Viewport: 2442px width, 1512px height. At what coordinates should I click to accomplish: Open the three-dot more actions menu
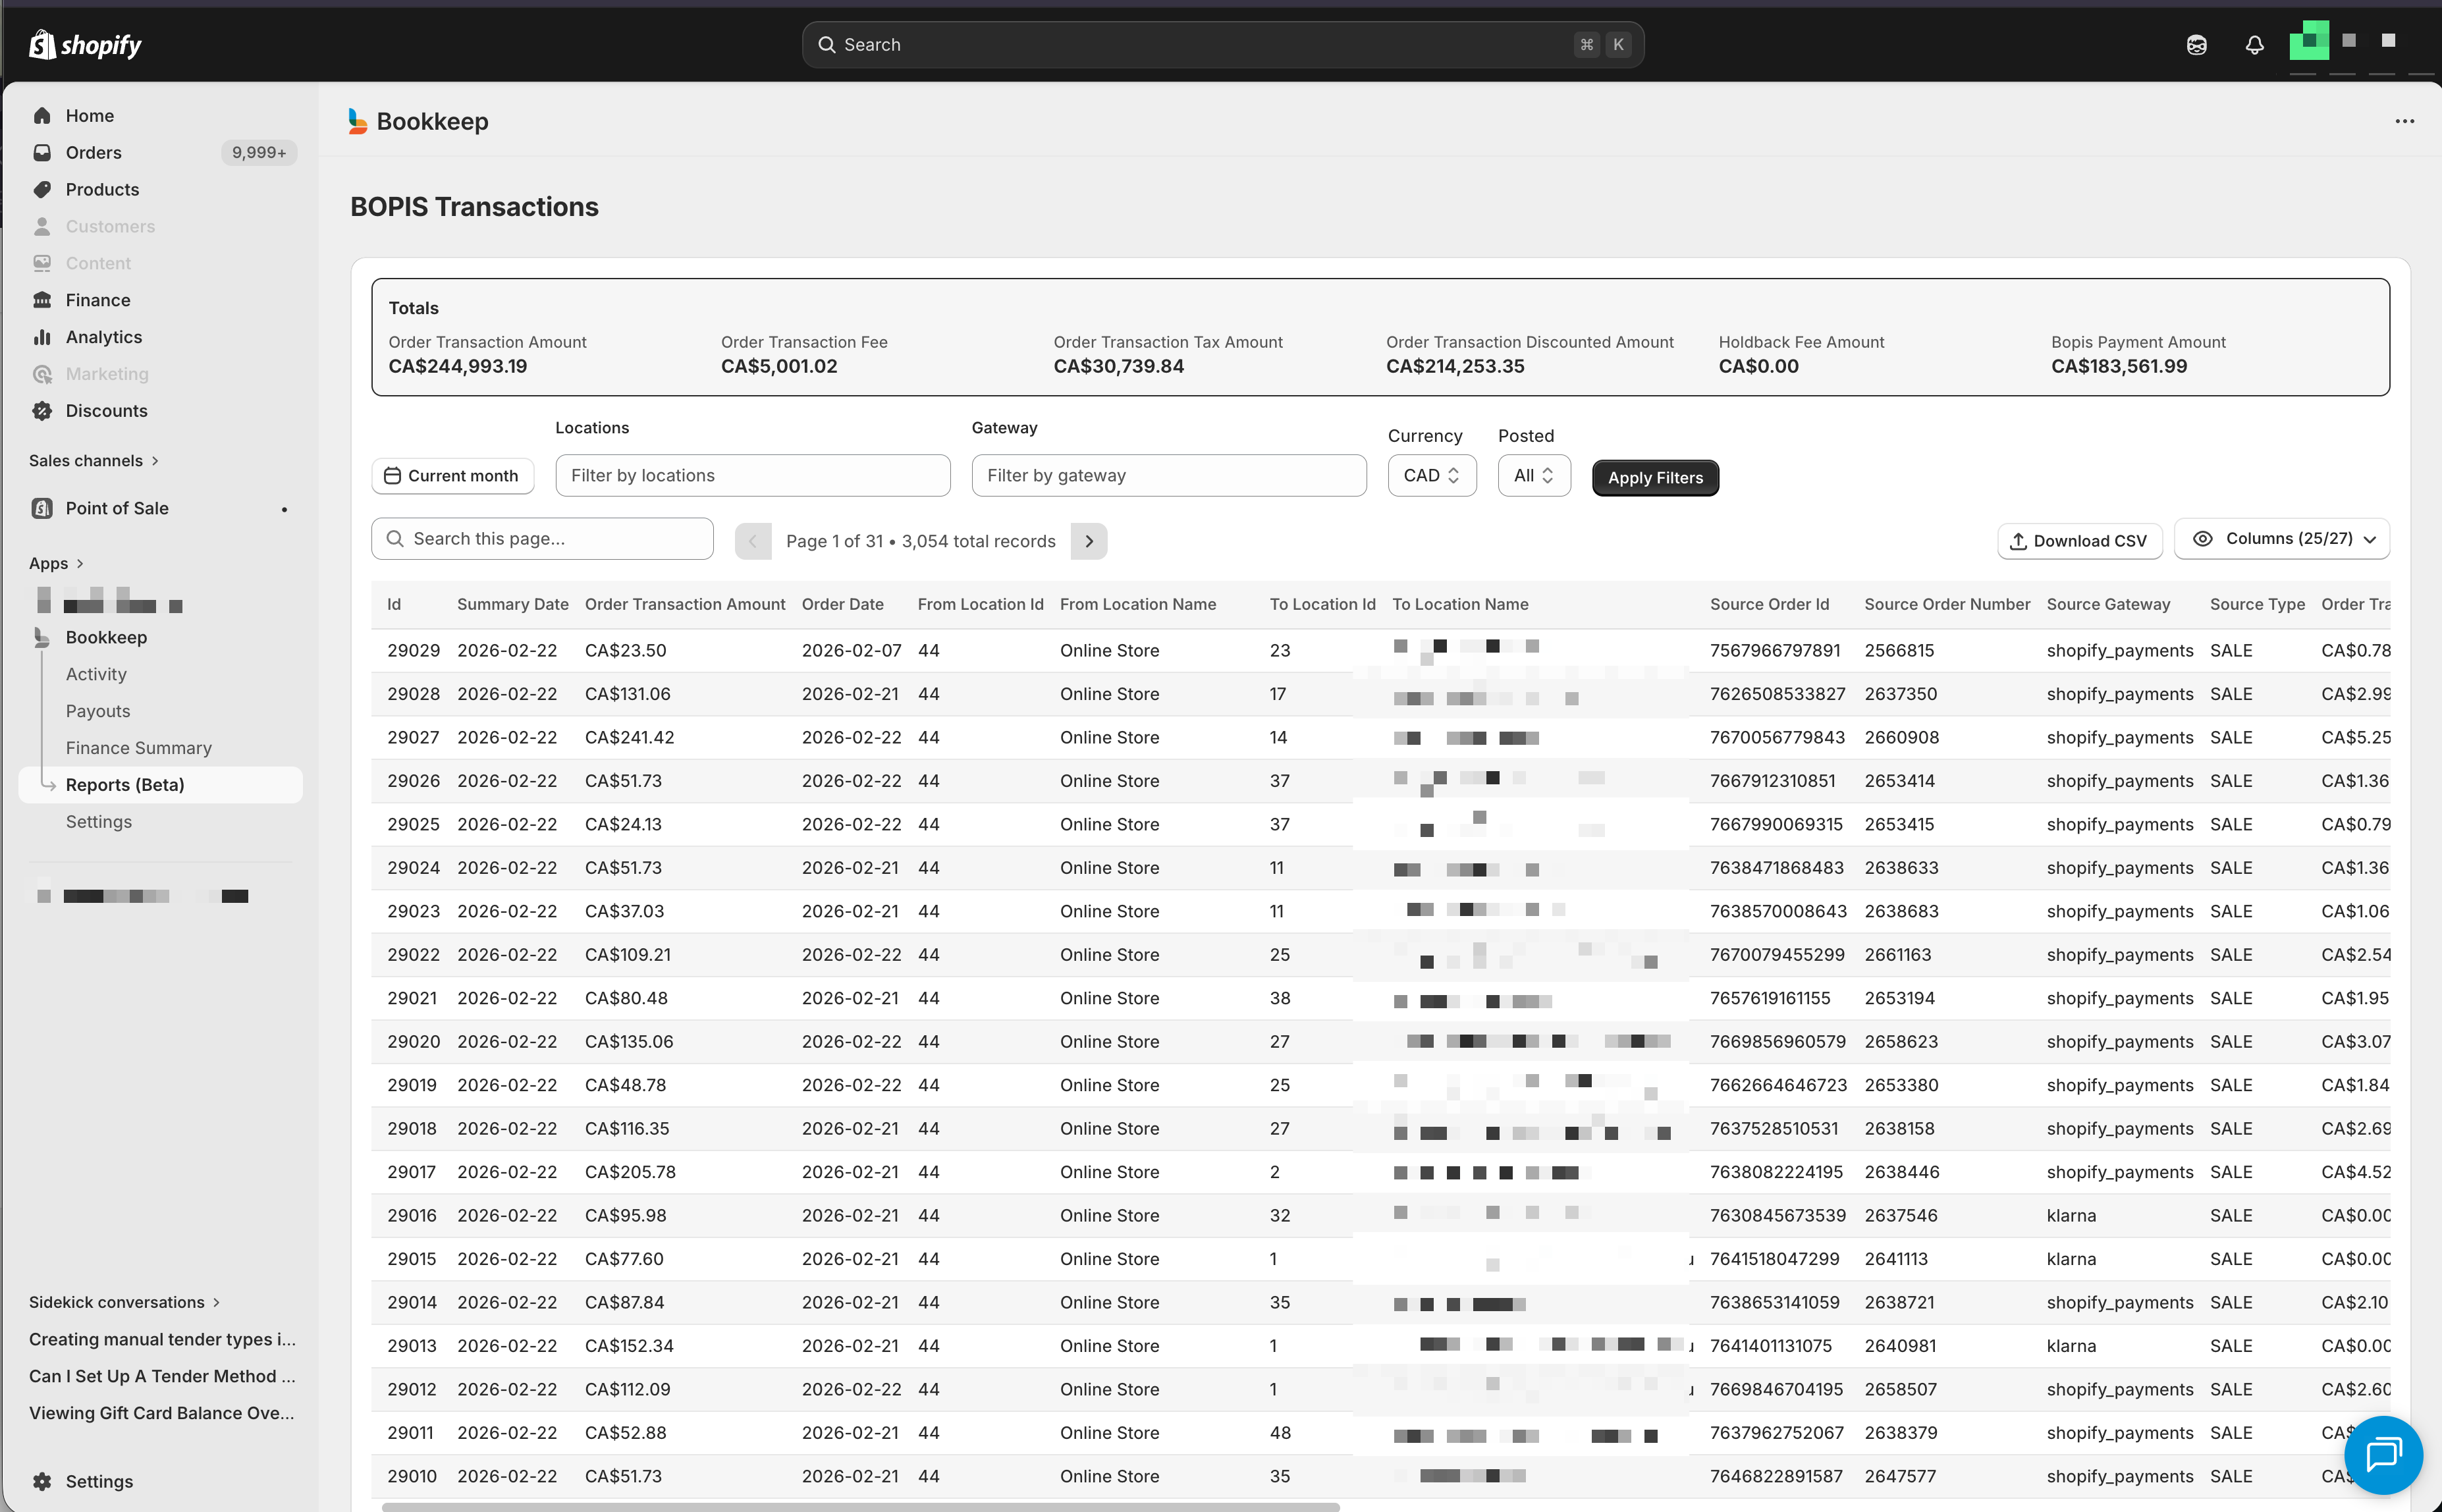tap(2404, 121)
